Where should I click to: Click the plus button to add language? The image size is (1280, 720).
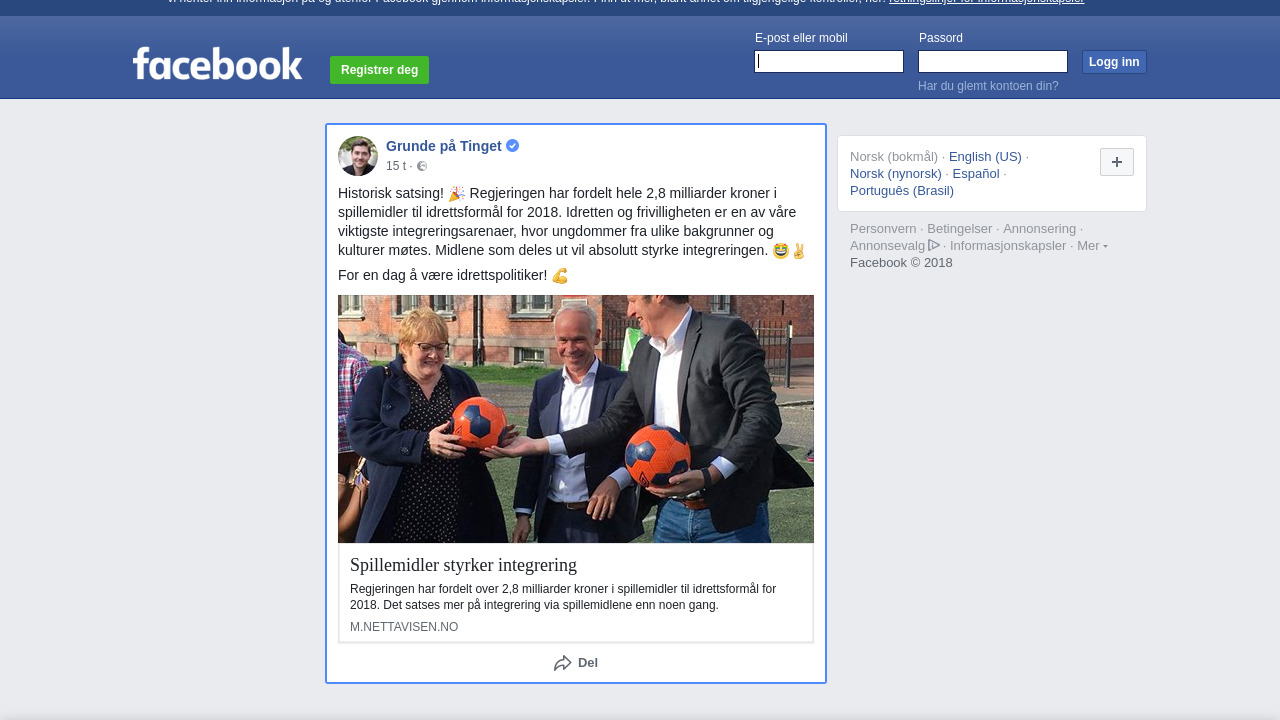(1117, 162)
